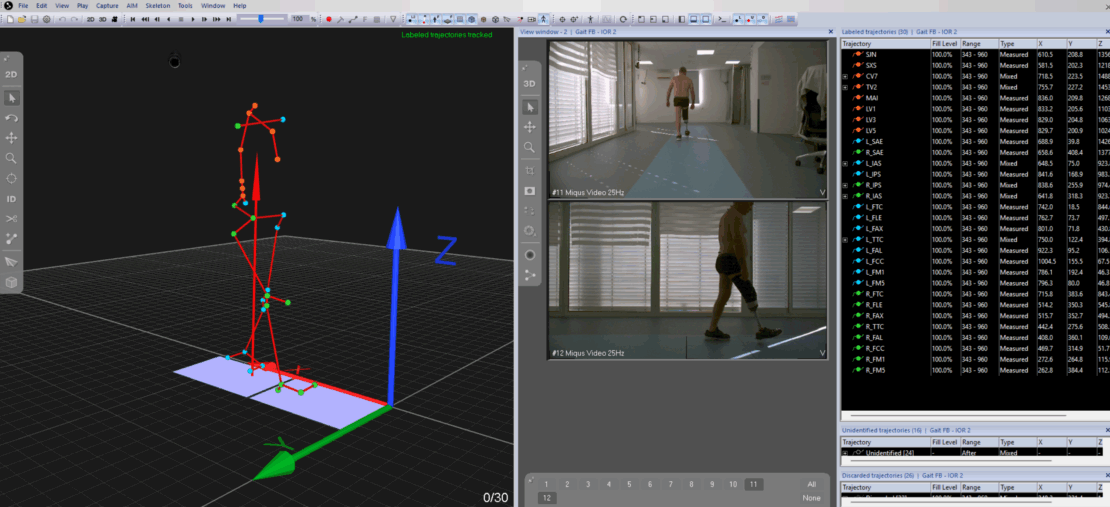Select the Rotate tool in 3D toolbar
Screen dimensions: 1110x507
[x=11, y=118]
